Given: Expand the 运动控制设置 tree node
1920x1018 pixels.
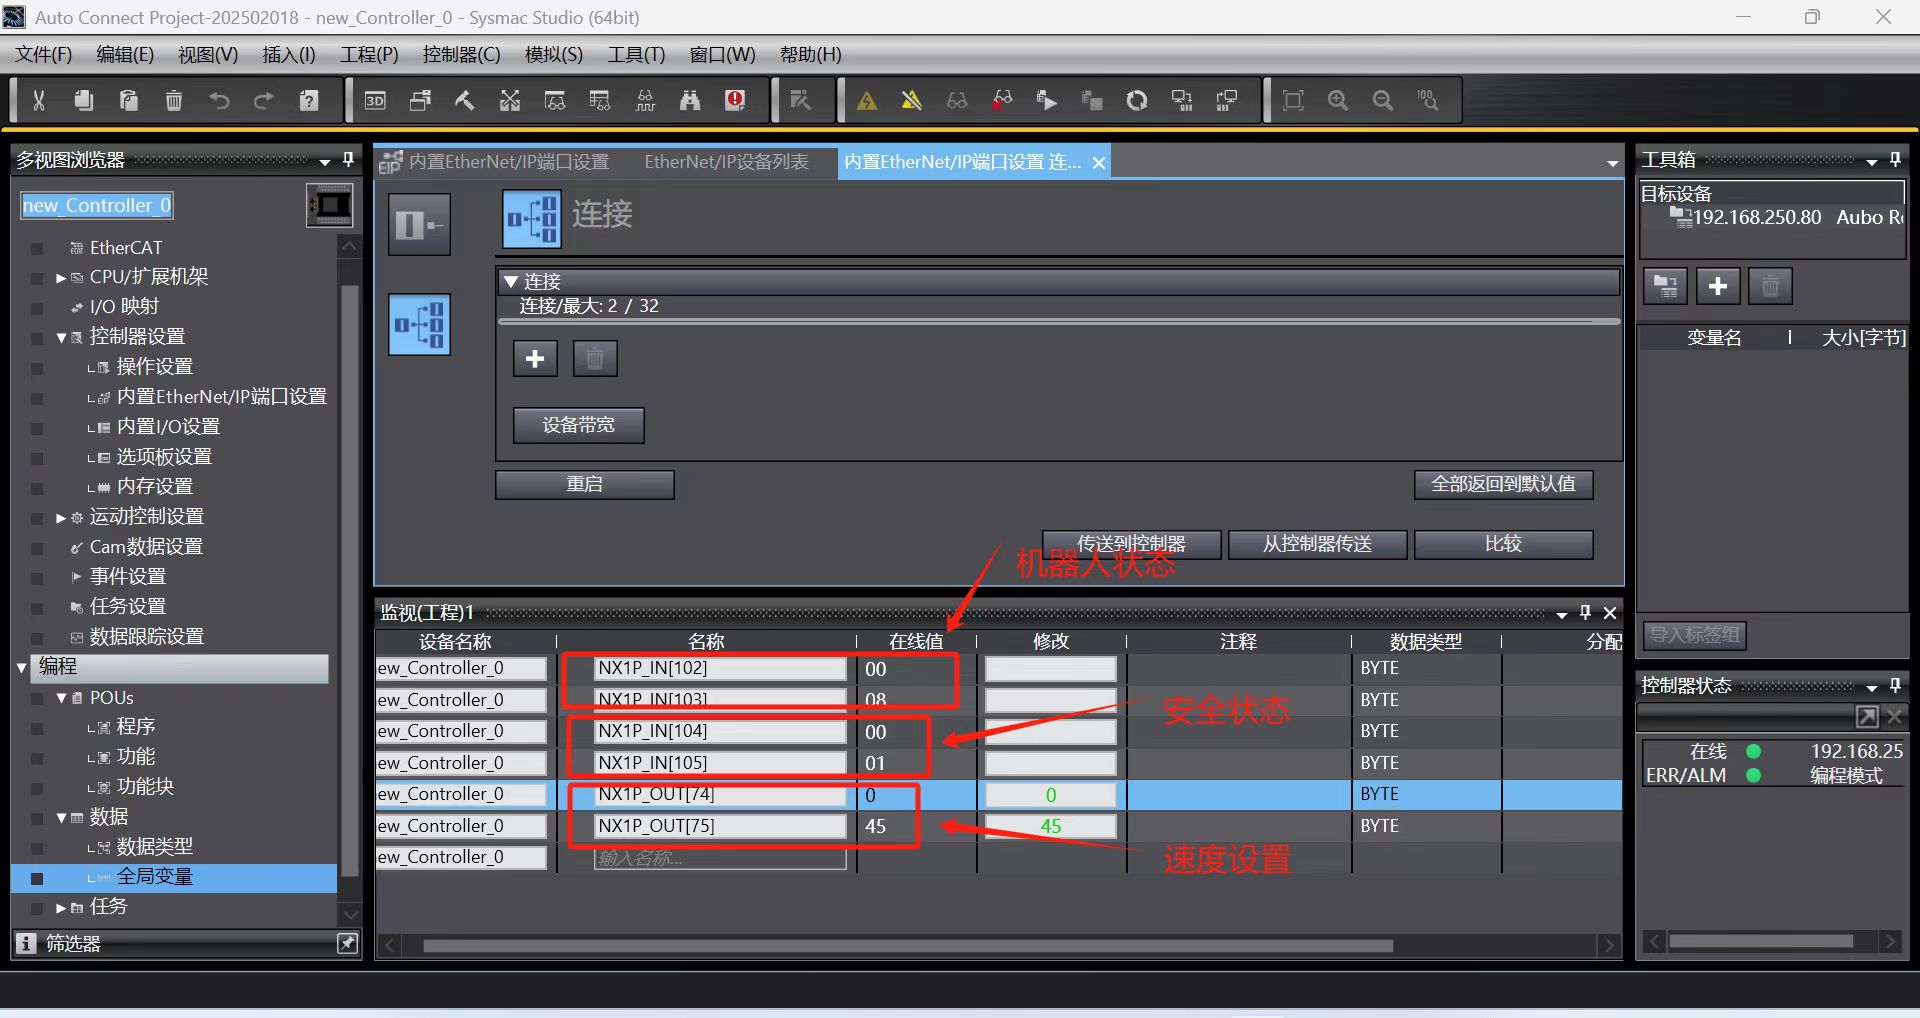Looking at the screenshot, I should click(x=61, y=518).
